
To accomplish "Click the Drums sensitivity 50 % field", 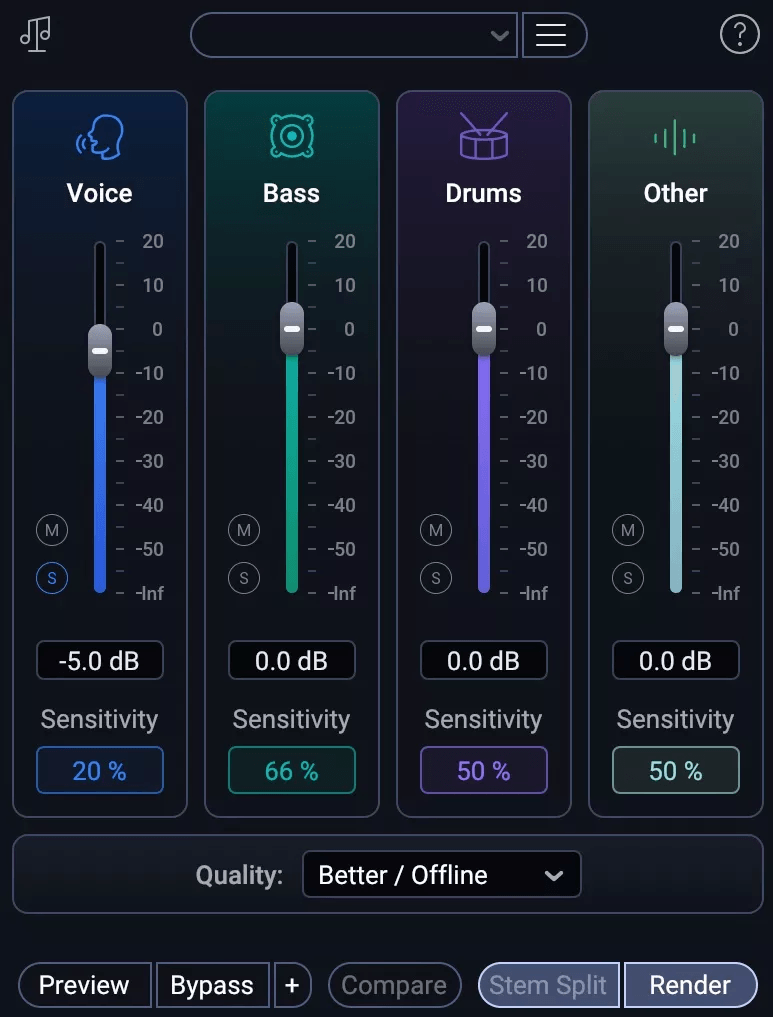I will pyautogui.click(x=484, y=771).
